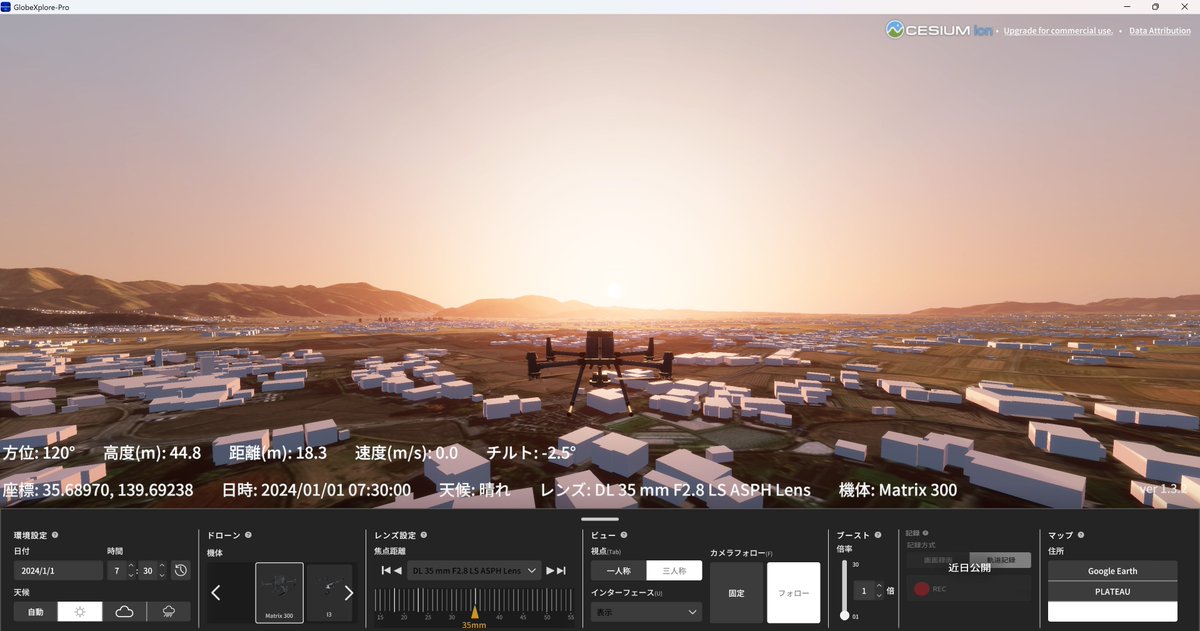The height and width of the screenshot is (631, 1200).
Task: Select the rainy weather icon
Action: coord(167,611)
